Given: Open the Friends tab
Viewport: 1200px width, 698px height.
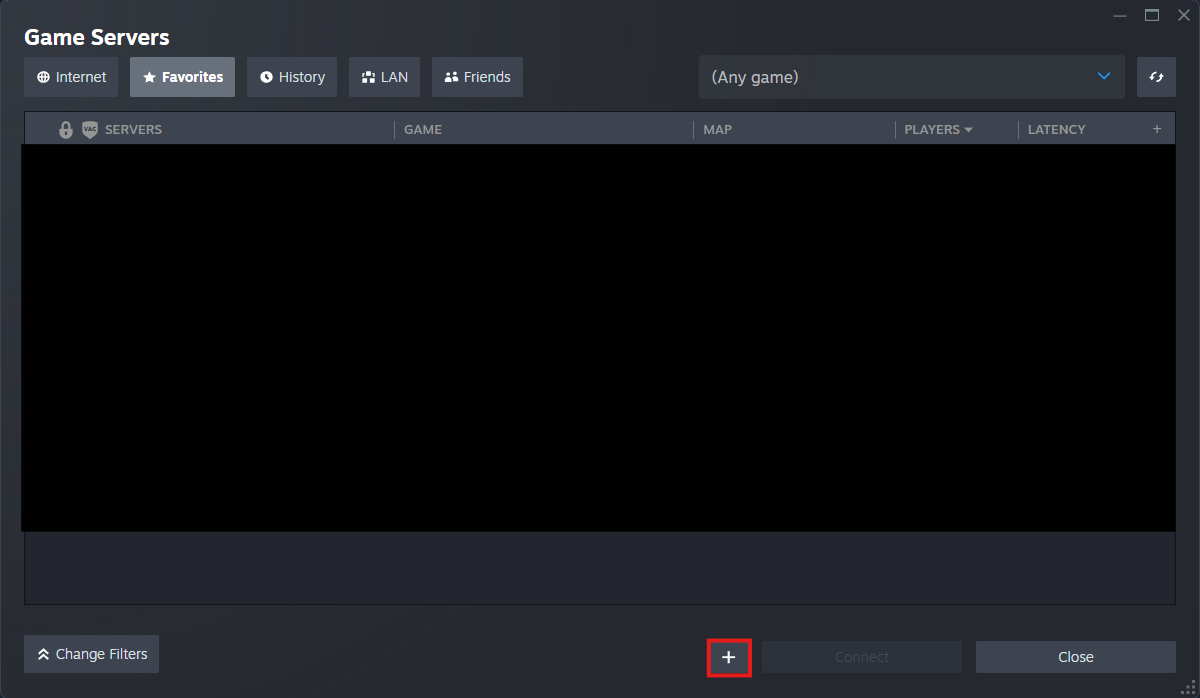Looking at the screenshot, I should [477, 77].
